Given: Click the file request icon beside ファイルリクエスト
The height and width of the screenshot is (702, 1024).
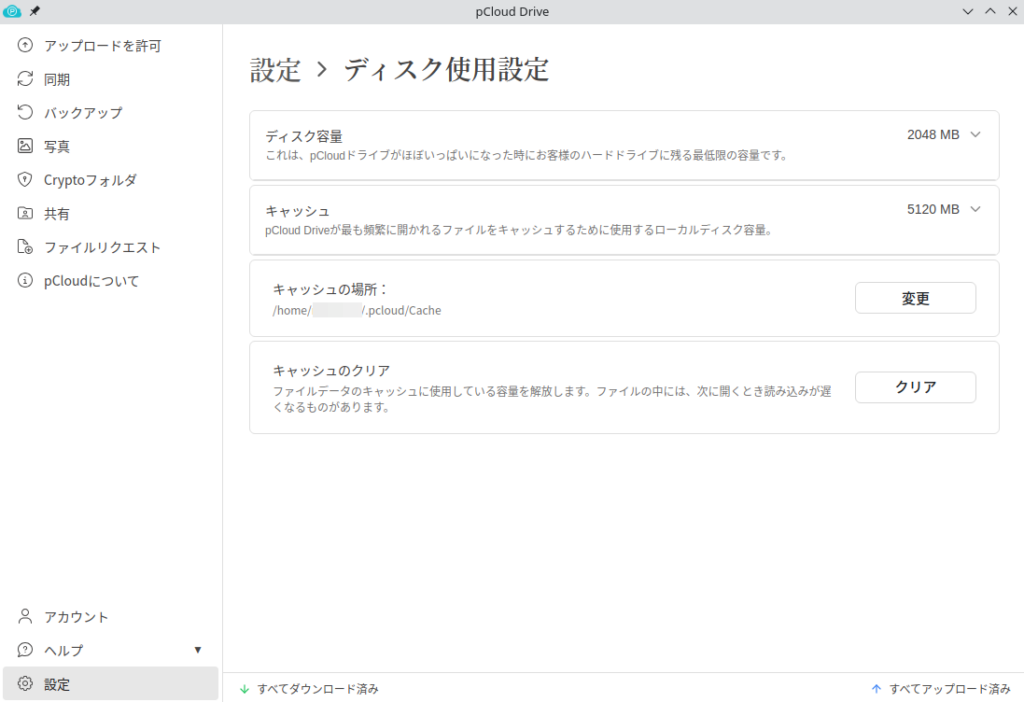Looking at the screenshot, I should [x=26, y=247].
